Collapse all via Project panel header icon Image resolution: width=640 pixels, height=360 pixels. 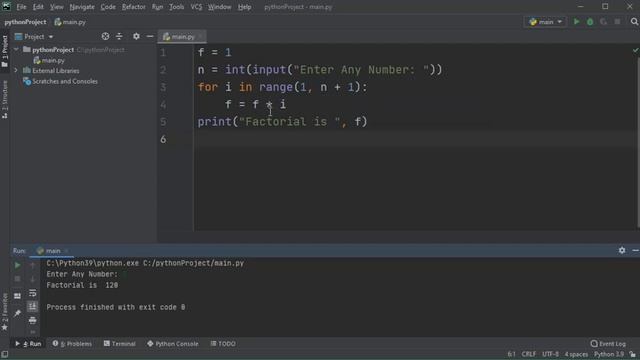pos(119,36)
